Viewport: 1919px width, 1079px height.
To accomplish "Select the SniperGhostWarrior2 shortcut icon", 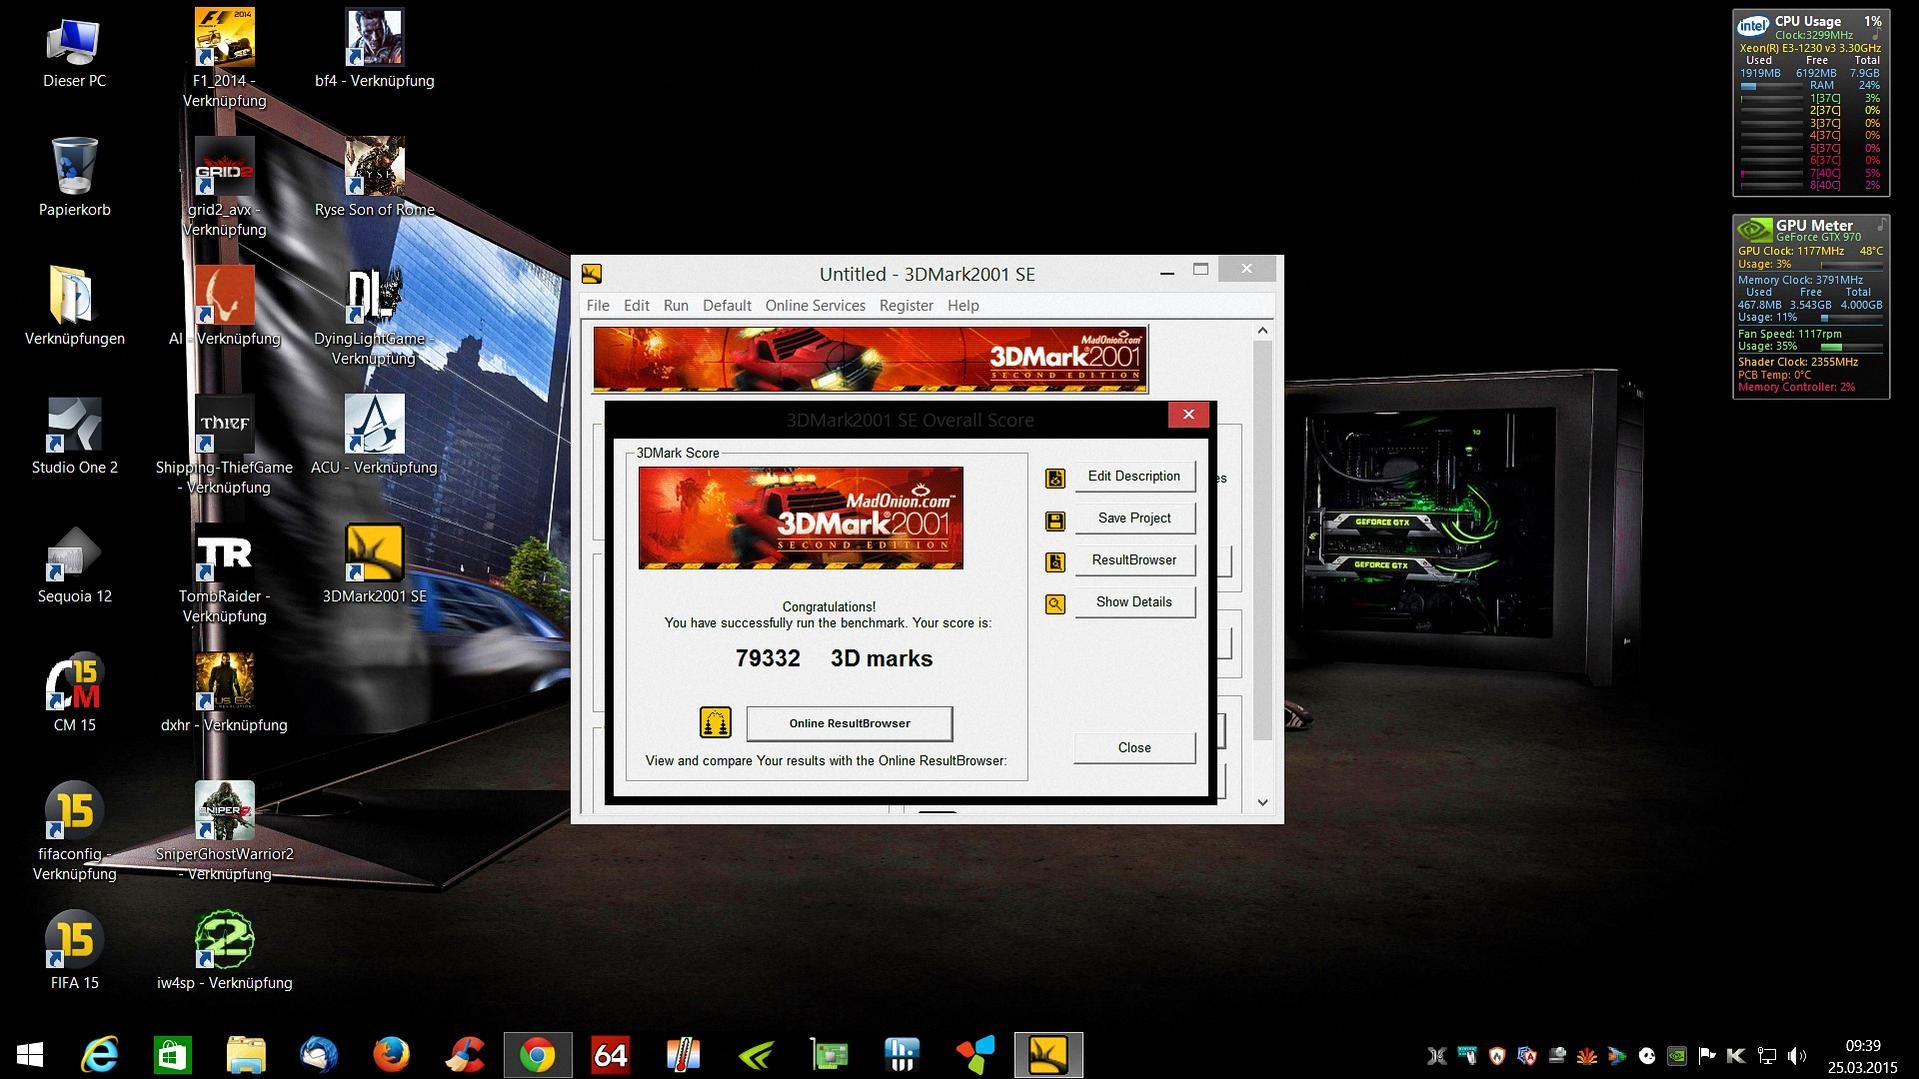I will (224, 832).
